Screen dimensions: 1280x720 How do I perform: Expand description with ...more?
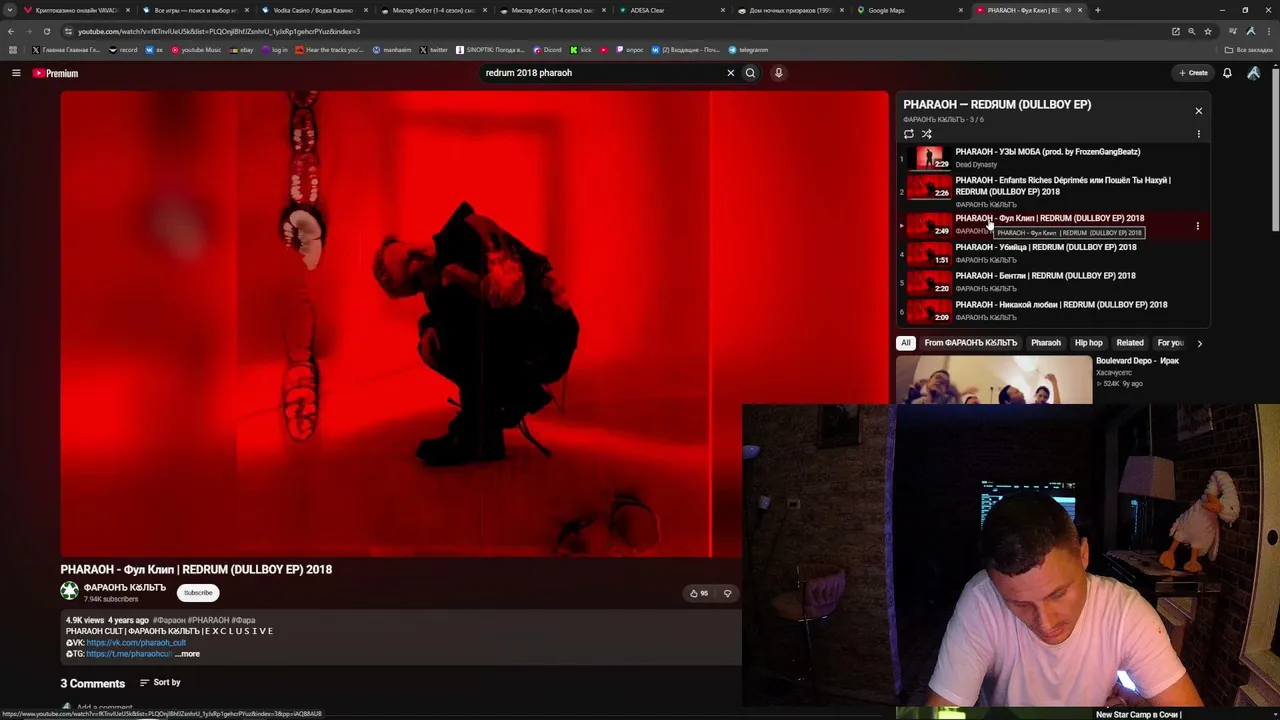[x=187, y=654]
